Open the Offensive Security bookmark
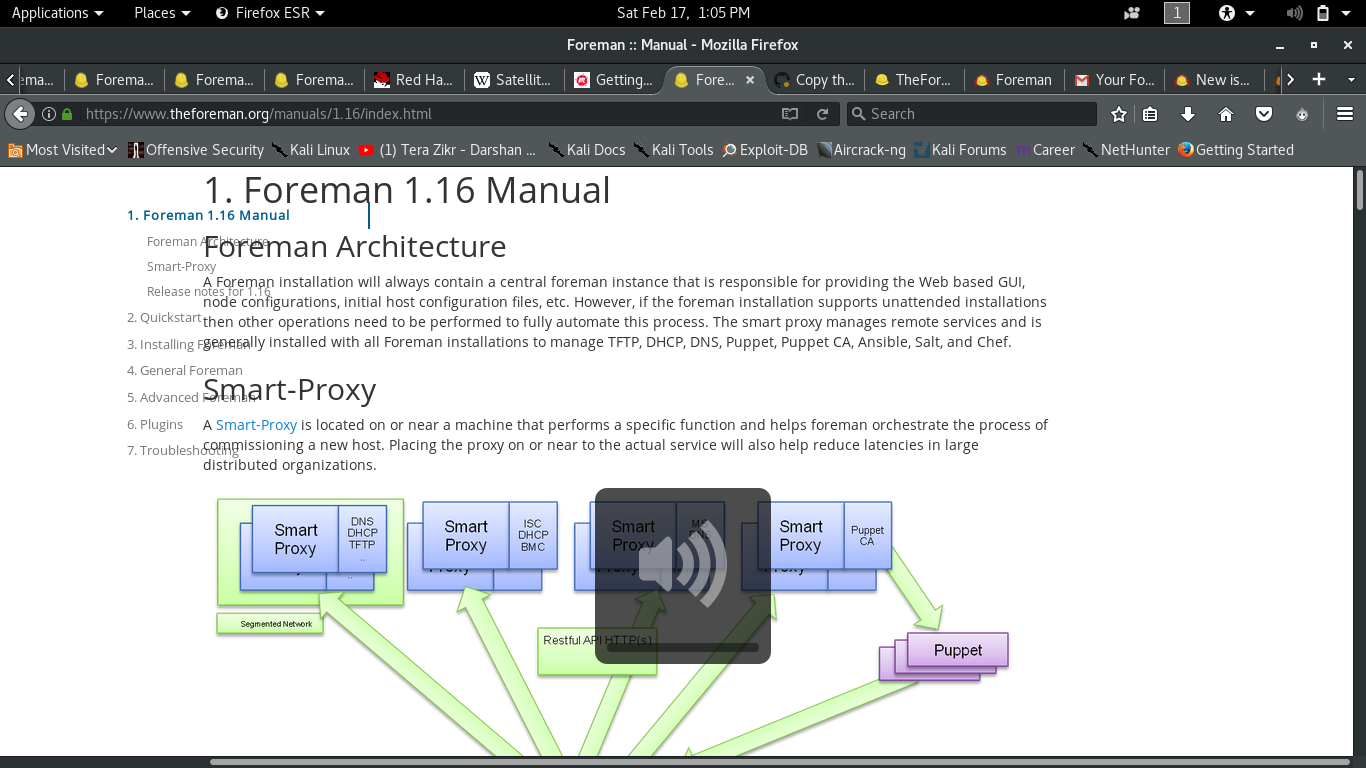Image resolution: width=1366 pixels, height=768 pixels. 195,150
